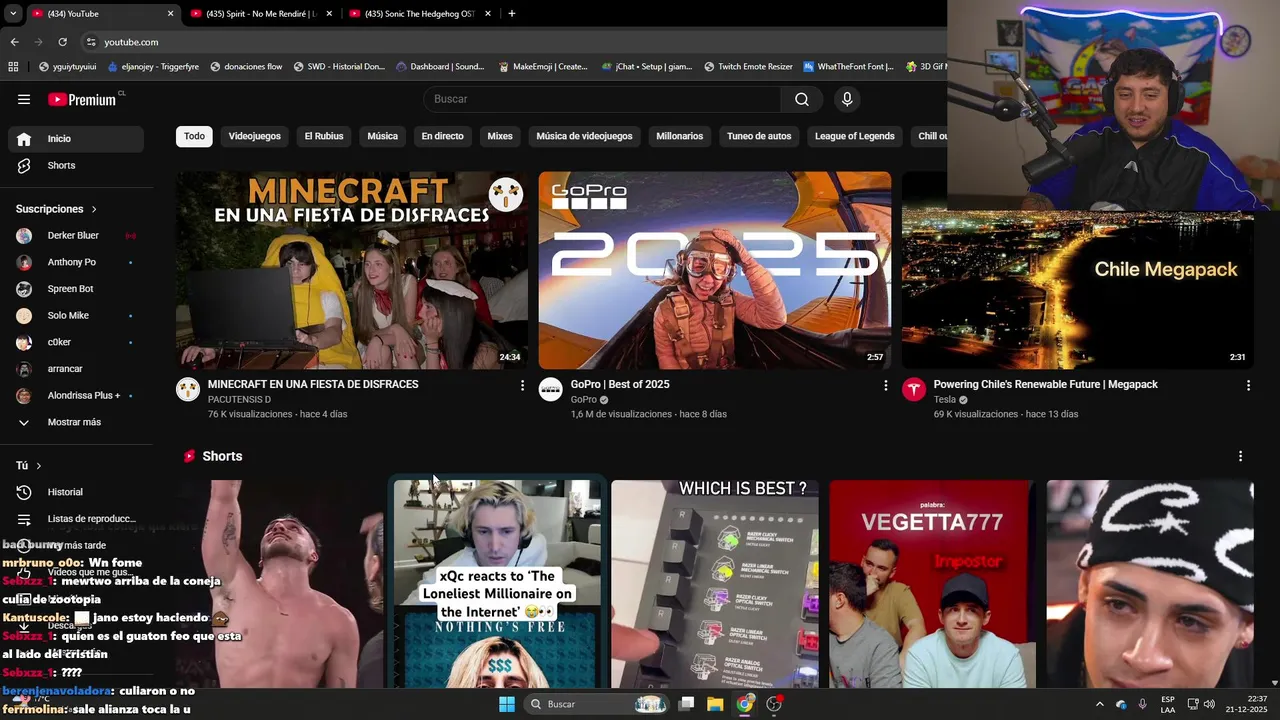Screen dimensions: 1280x720
Task: Open Spreen Bot subscription channel
Action: [x=76, y=289]
